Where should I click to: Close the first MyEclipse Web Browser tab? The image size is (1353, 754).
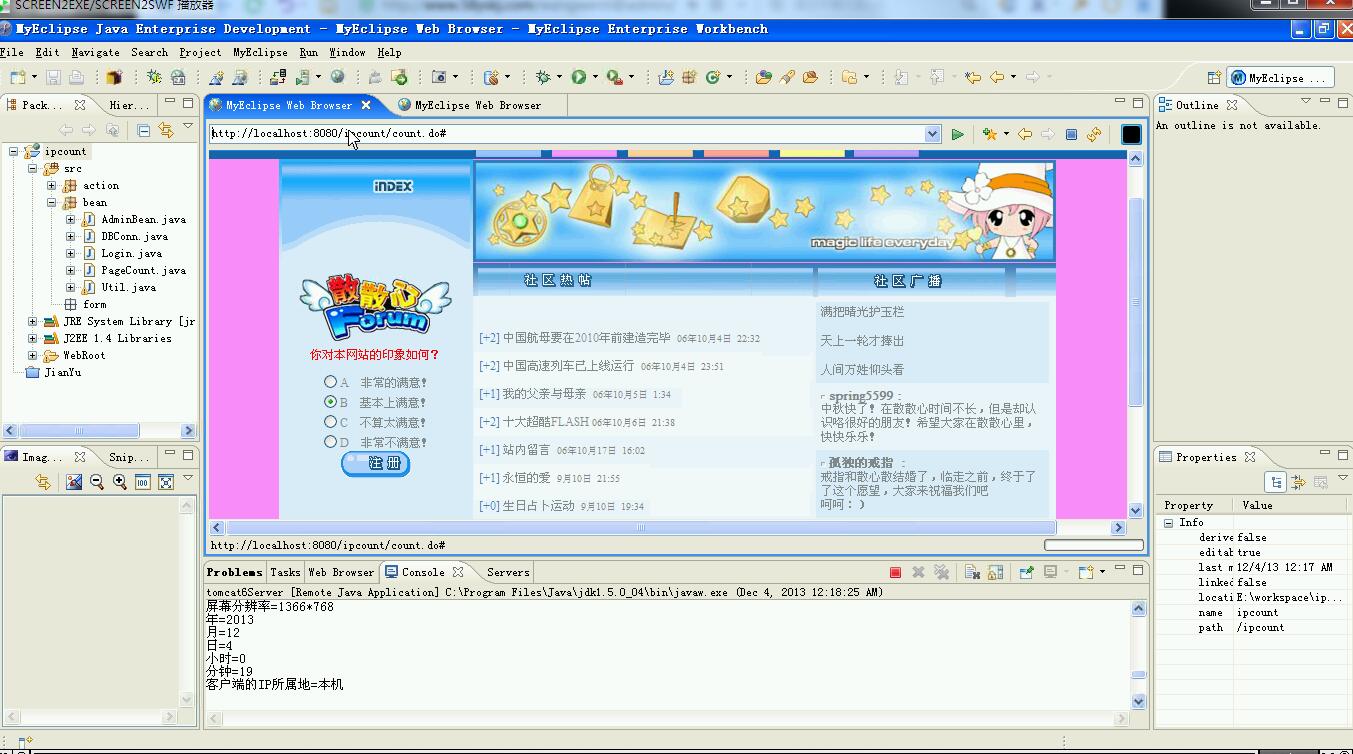(x=366, y=105)
